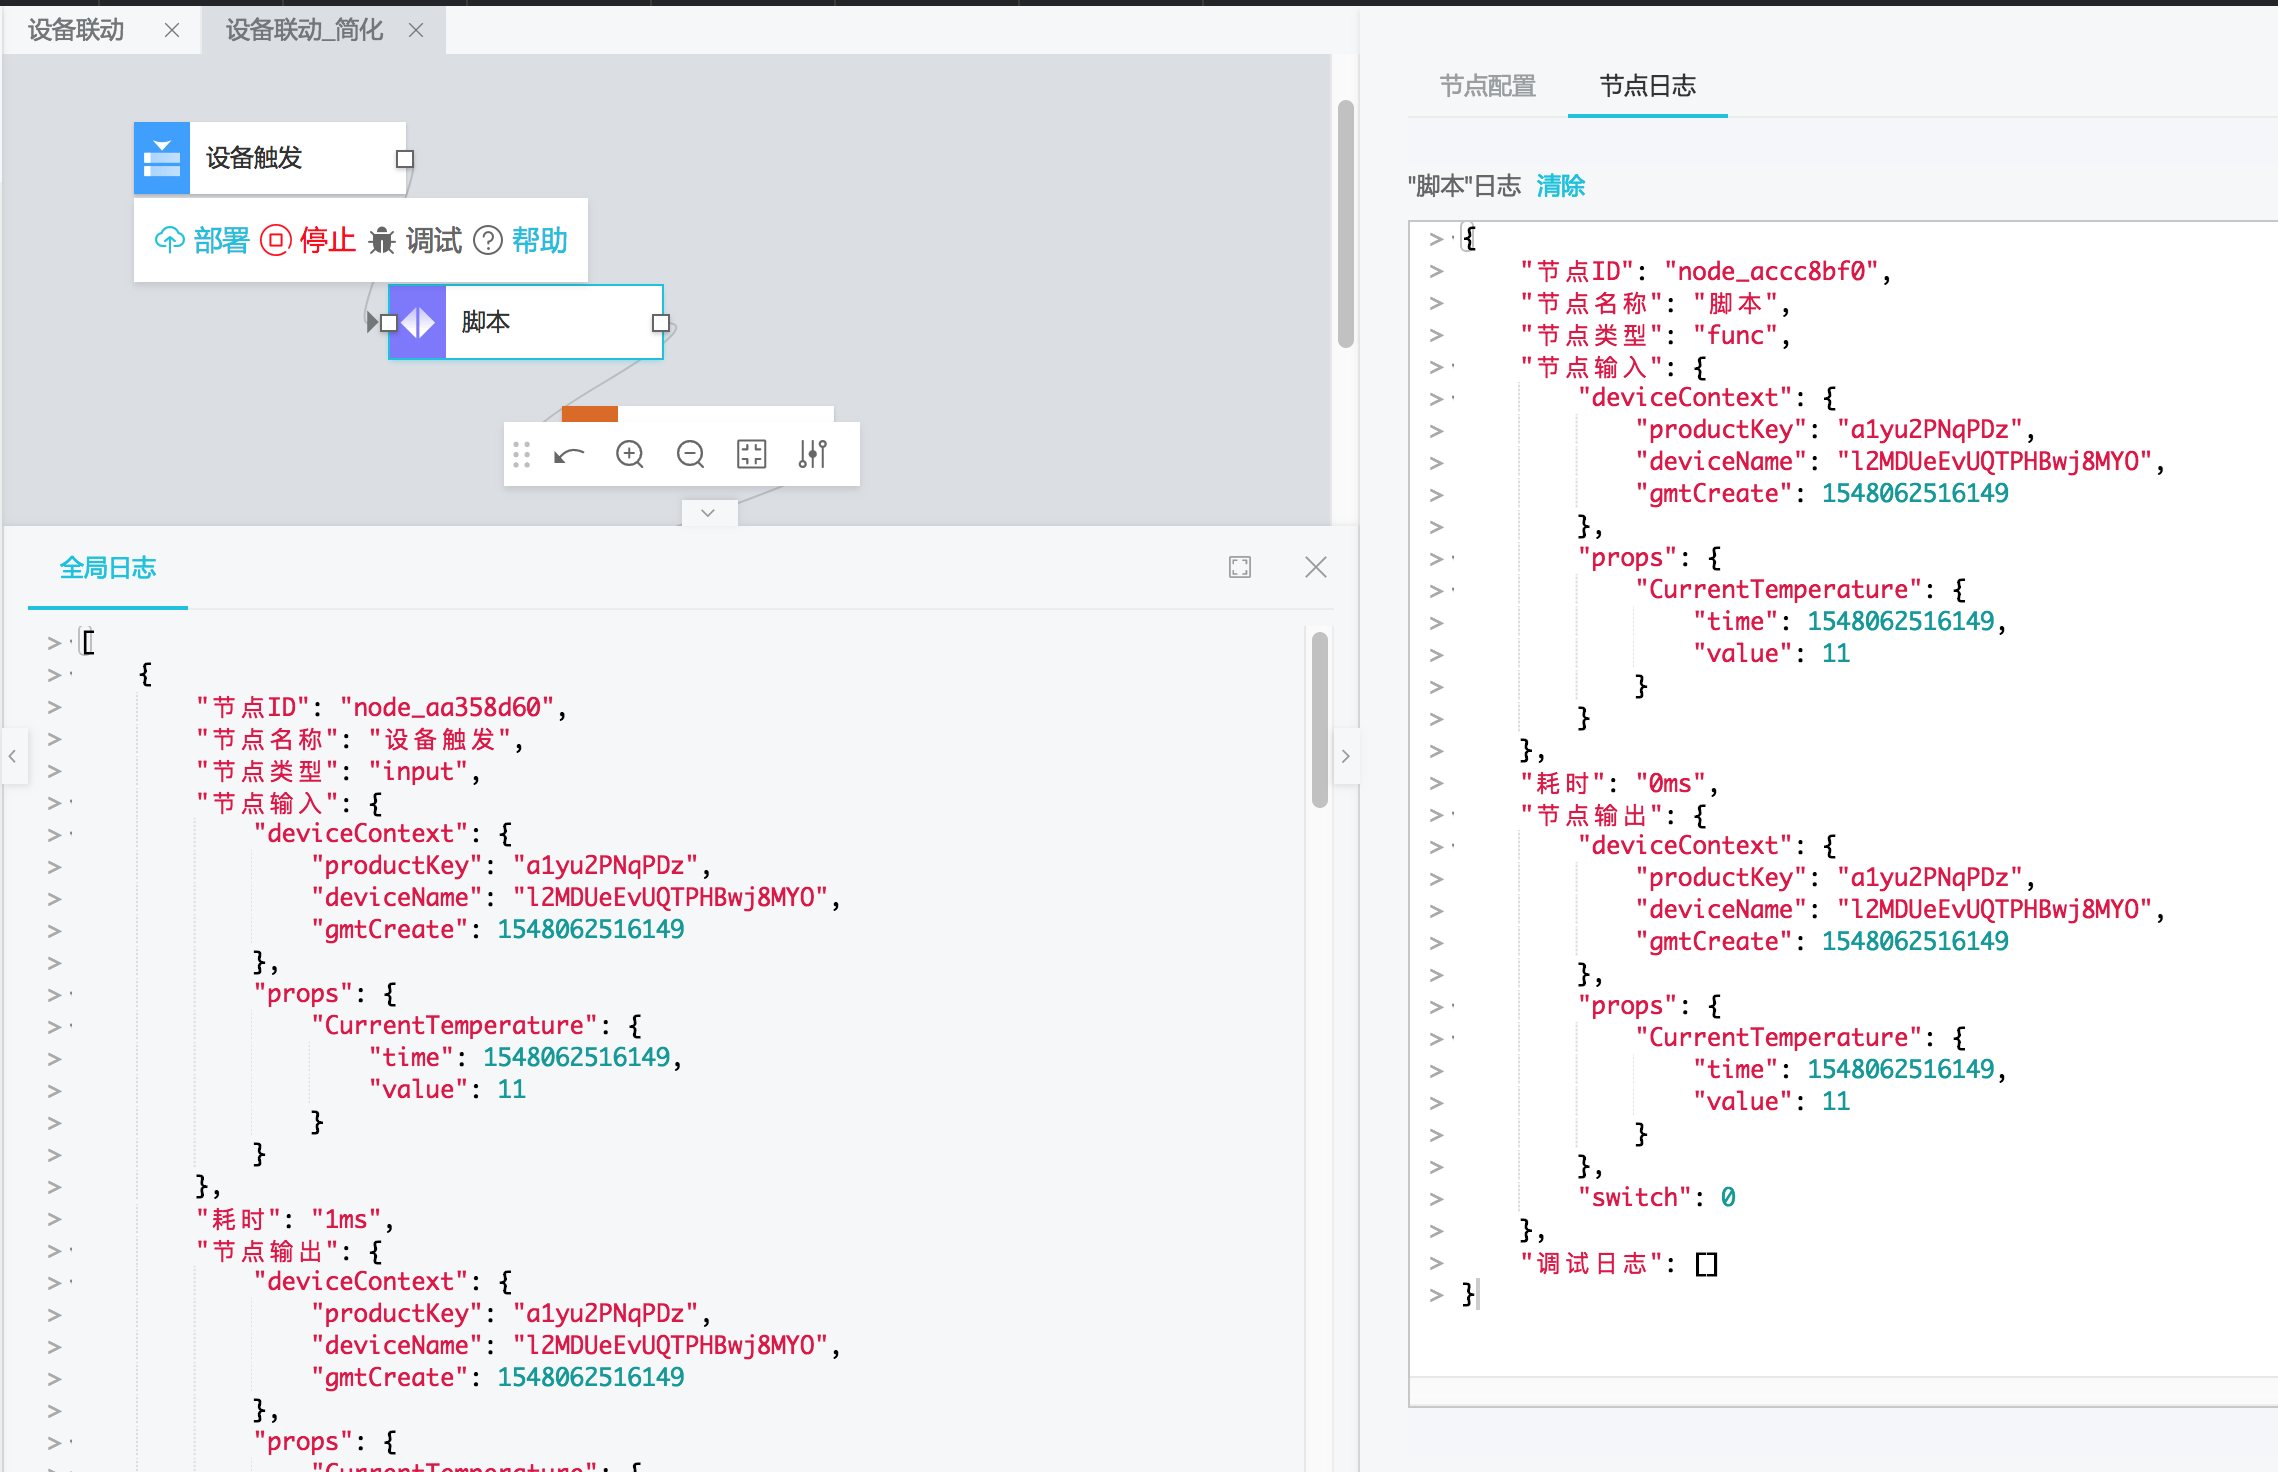Zoom in on the canvas
Image resolution: width=2278 pixels, height=1472 pixels.
click(630, 455)
